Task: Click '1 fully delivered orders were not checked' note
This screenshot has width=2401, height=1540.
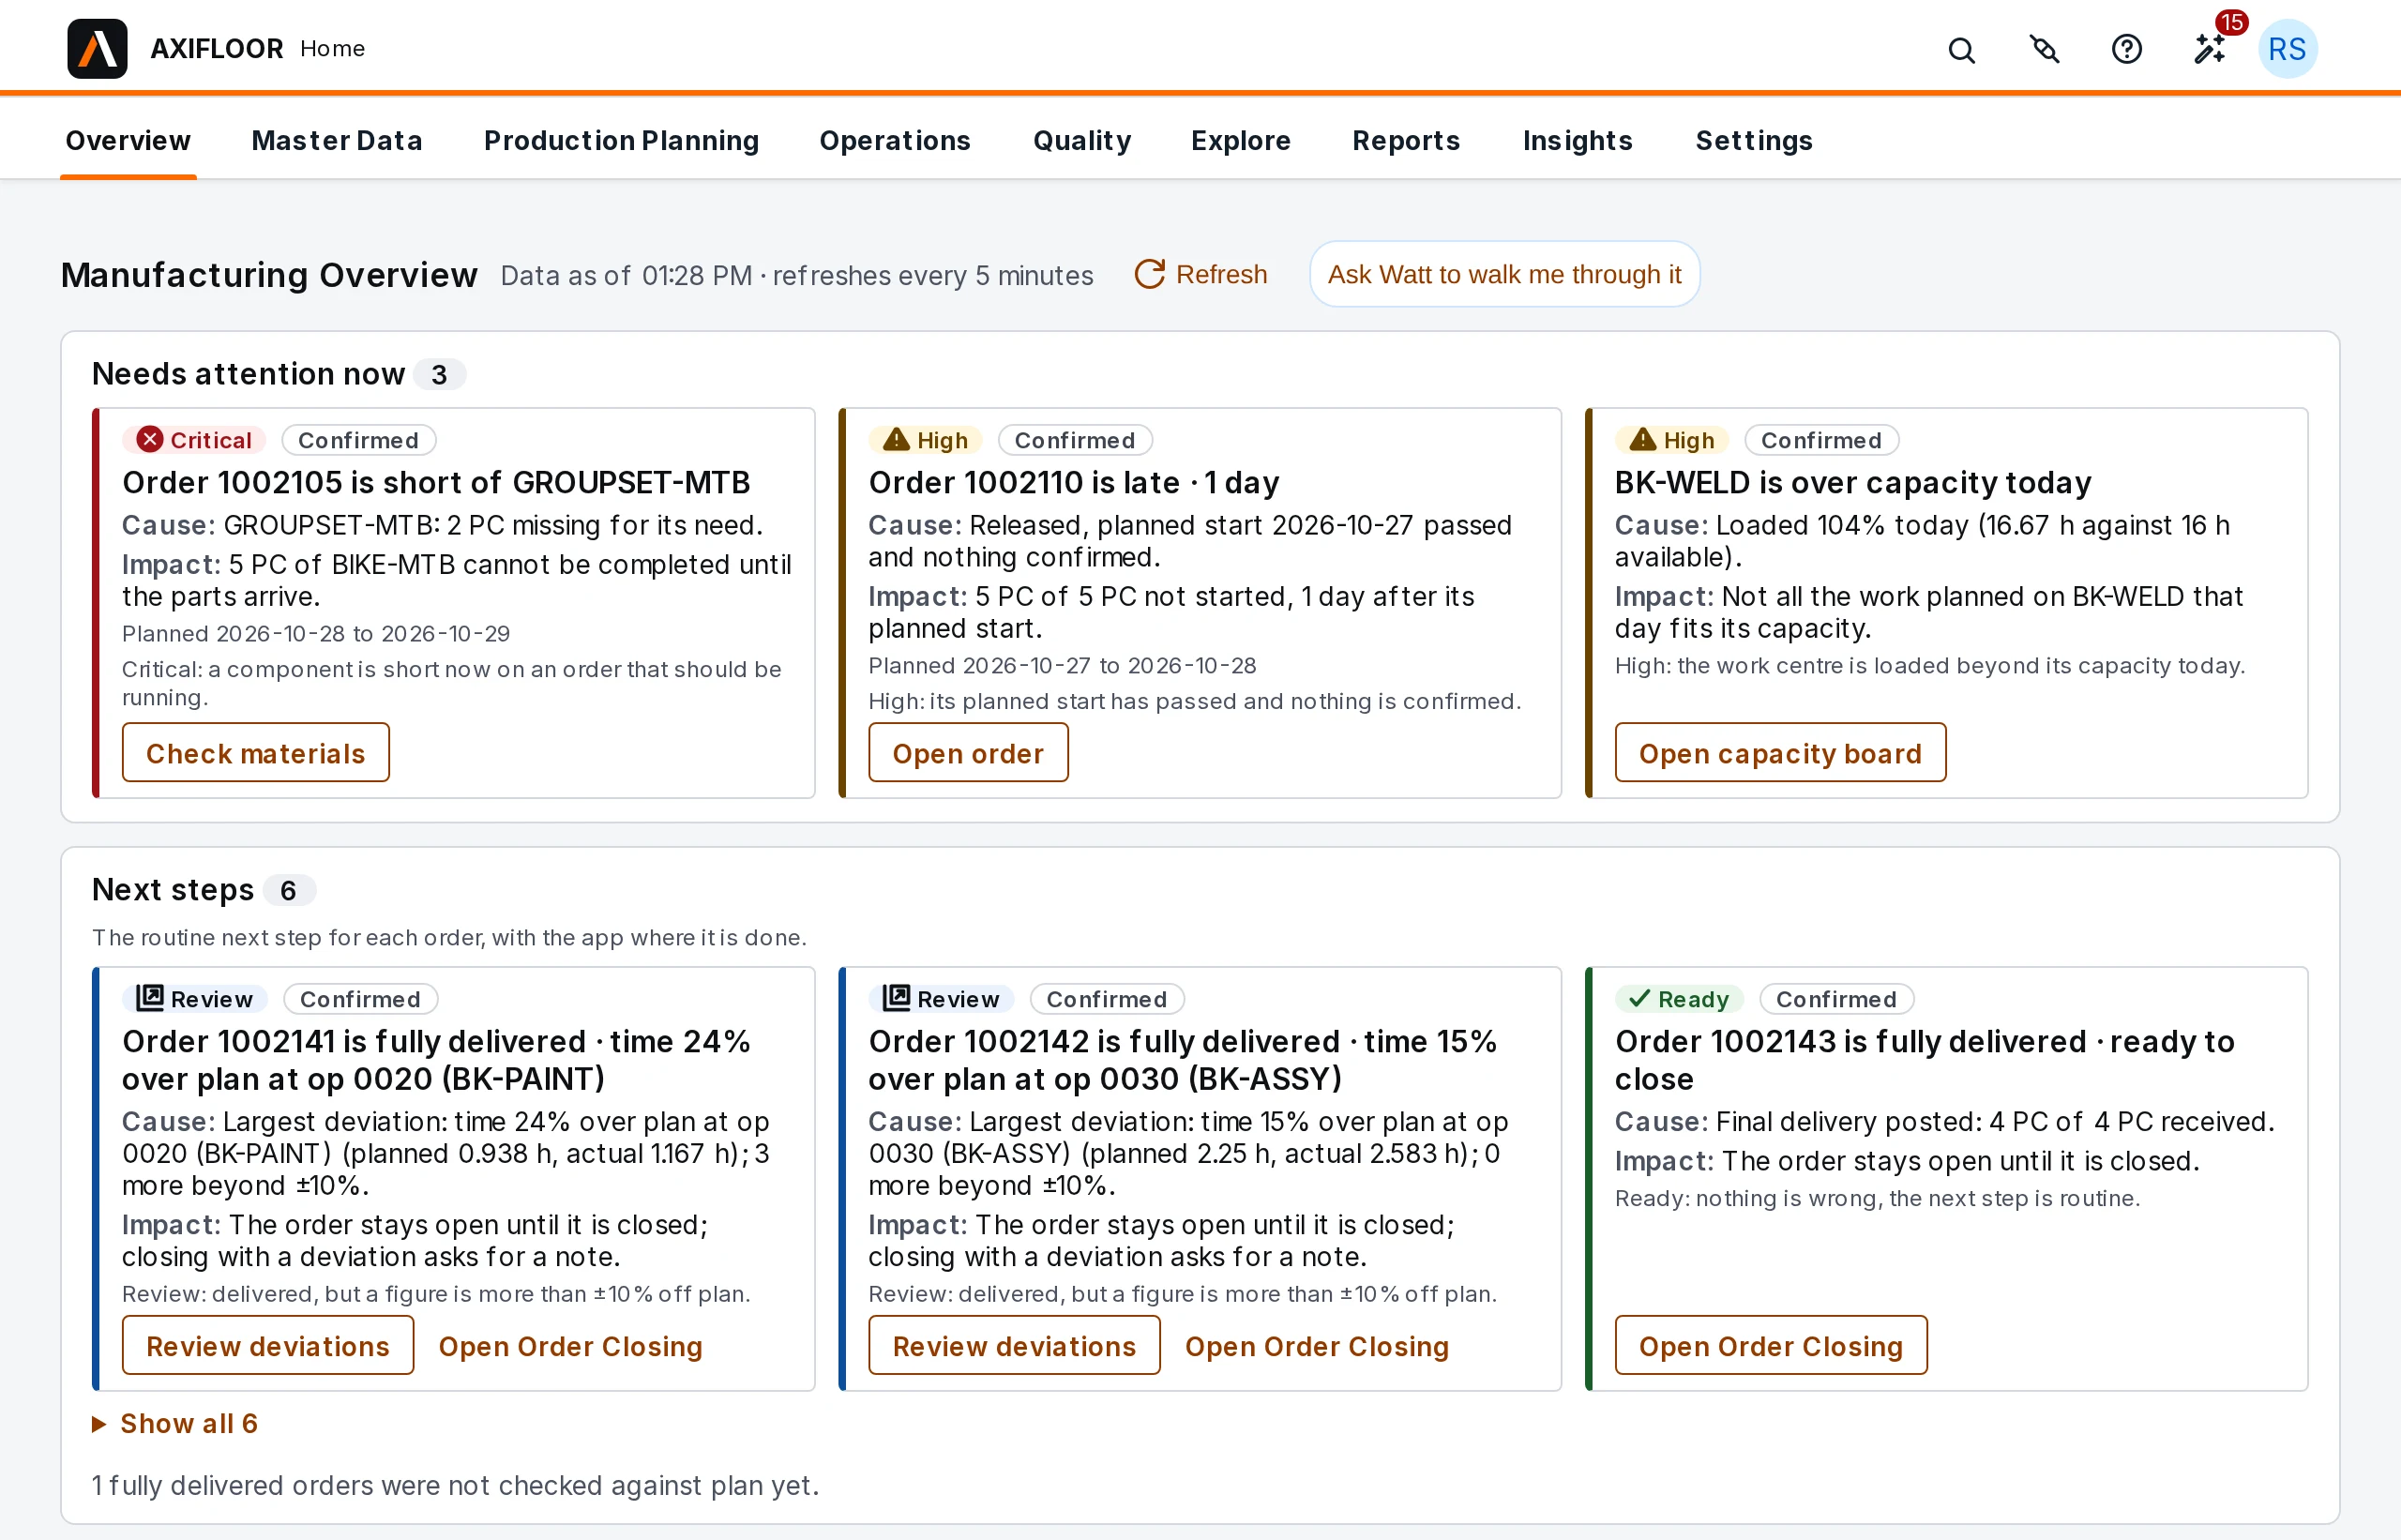Action: tap(456, 1486)
